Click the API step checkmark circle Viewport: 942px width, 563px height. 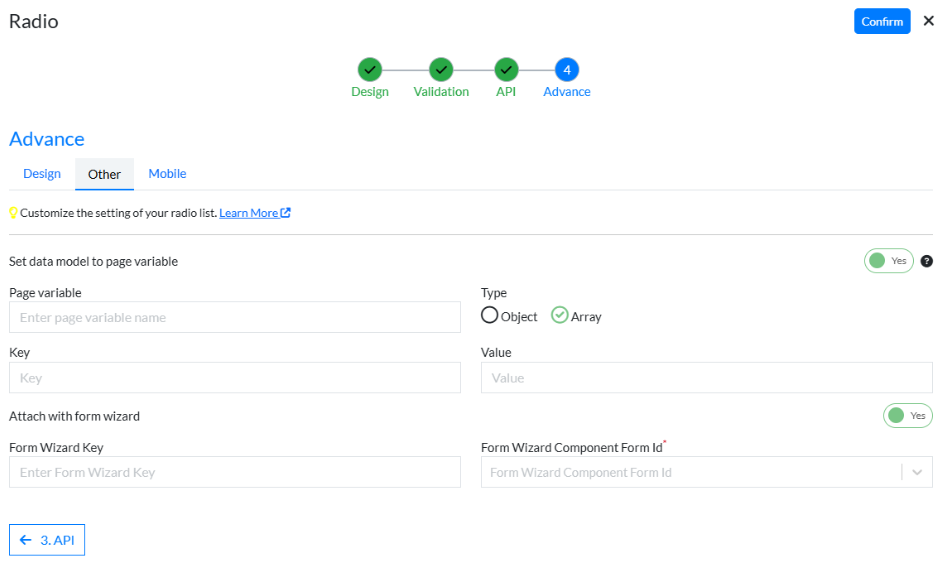(506, 70)
